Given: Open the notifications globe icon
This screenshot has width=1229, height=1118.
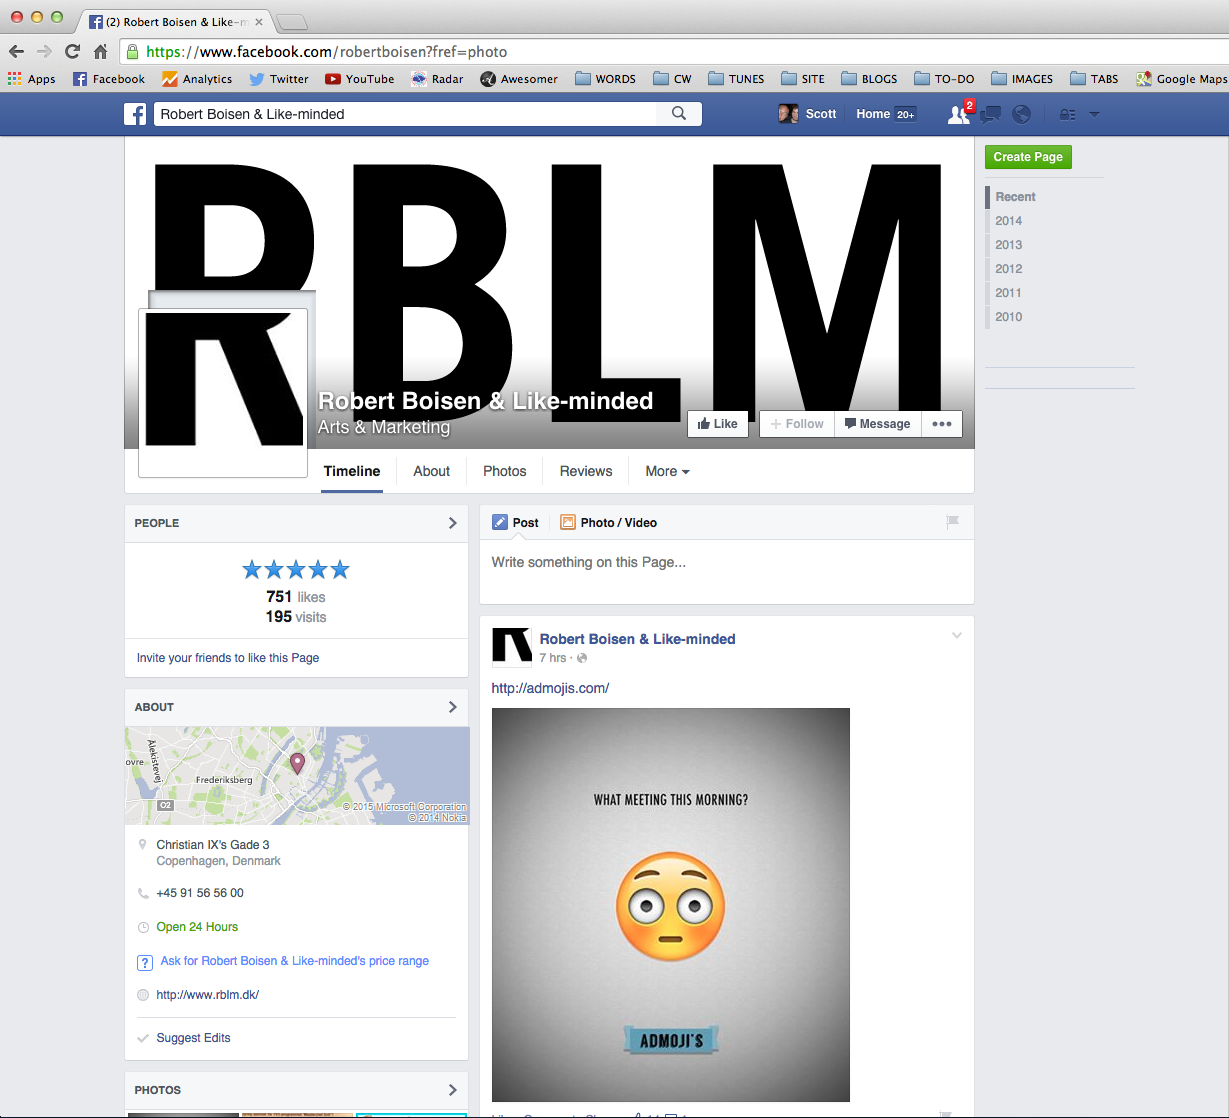Looking at the screenshot, I should pos(1021,114).
